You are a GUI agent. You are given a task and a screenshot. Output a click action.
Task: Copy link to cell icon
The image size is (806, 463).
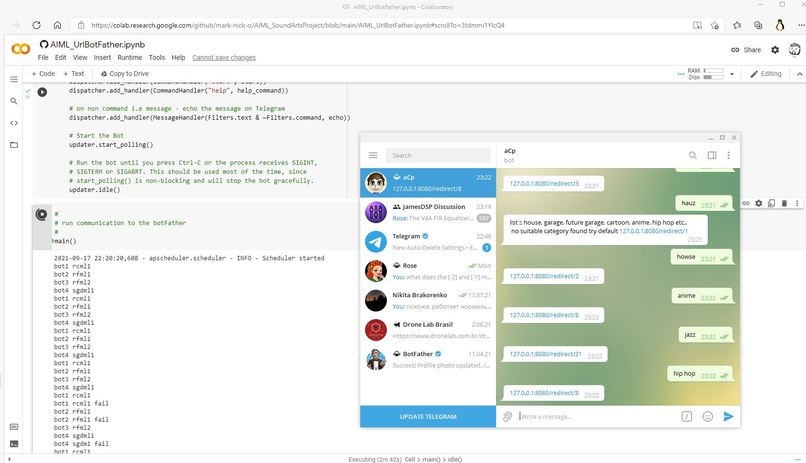[746, 203]
